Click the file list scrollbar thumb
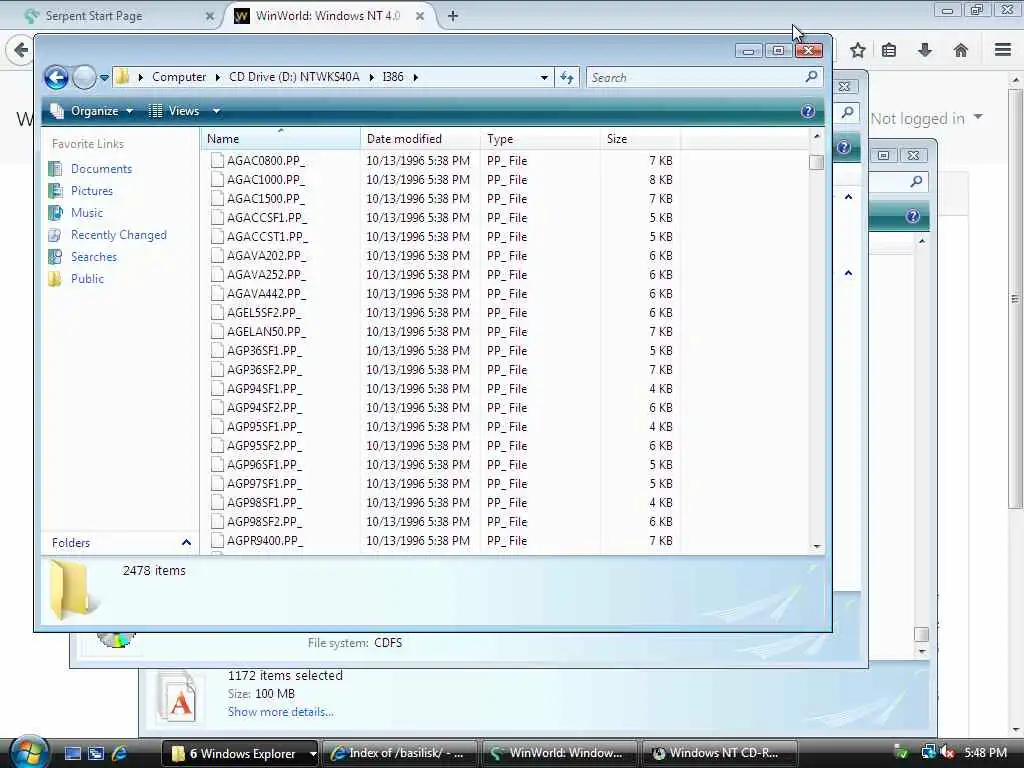This screenshot has height=768, width=1024. pyautogui.click(x=816, y=162)
